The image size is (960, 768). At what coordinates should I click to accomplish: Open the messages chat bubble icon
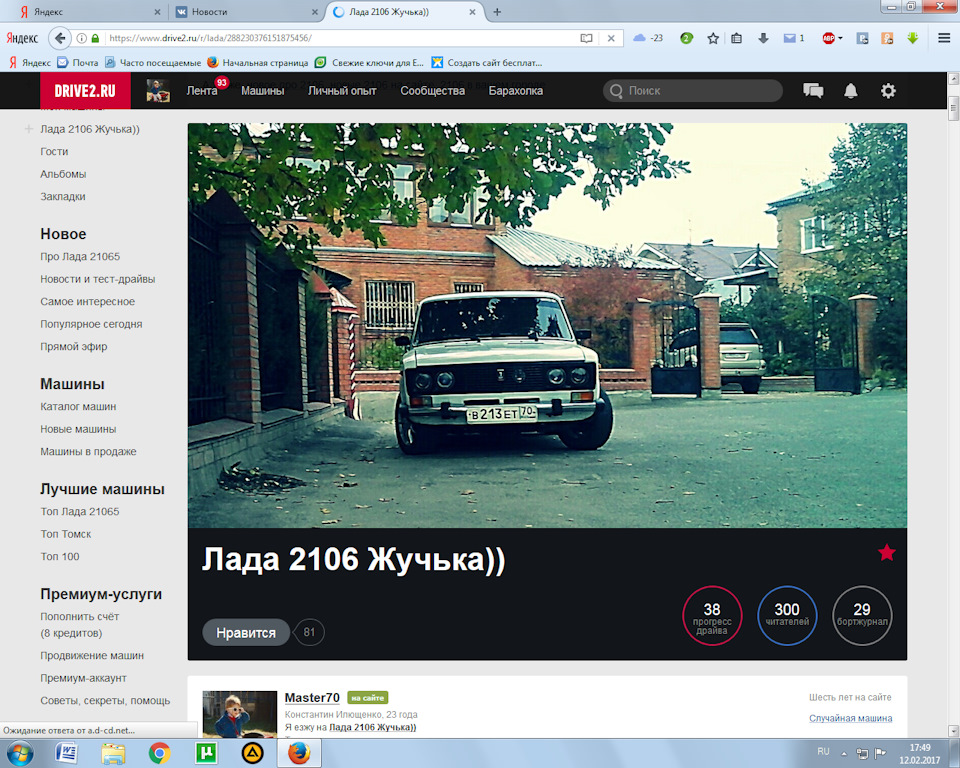click(813, 91)
